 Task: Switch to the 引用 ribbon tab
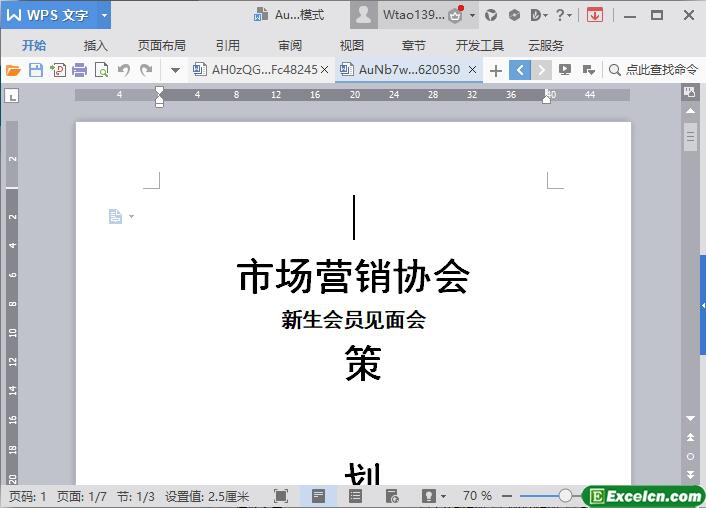[227, 45]
